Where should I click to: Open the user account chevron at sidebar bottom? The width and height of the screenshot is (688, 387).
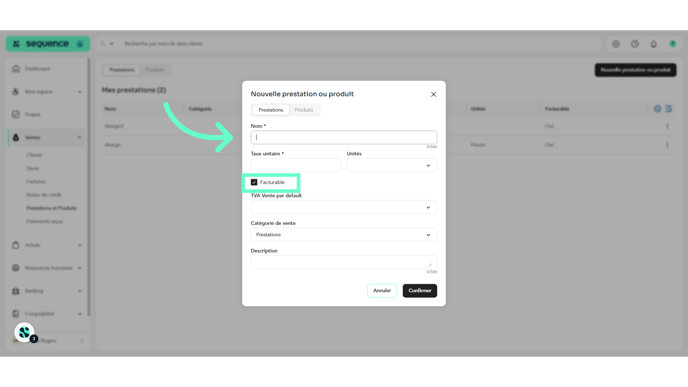tap(82, 341)
